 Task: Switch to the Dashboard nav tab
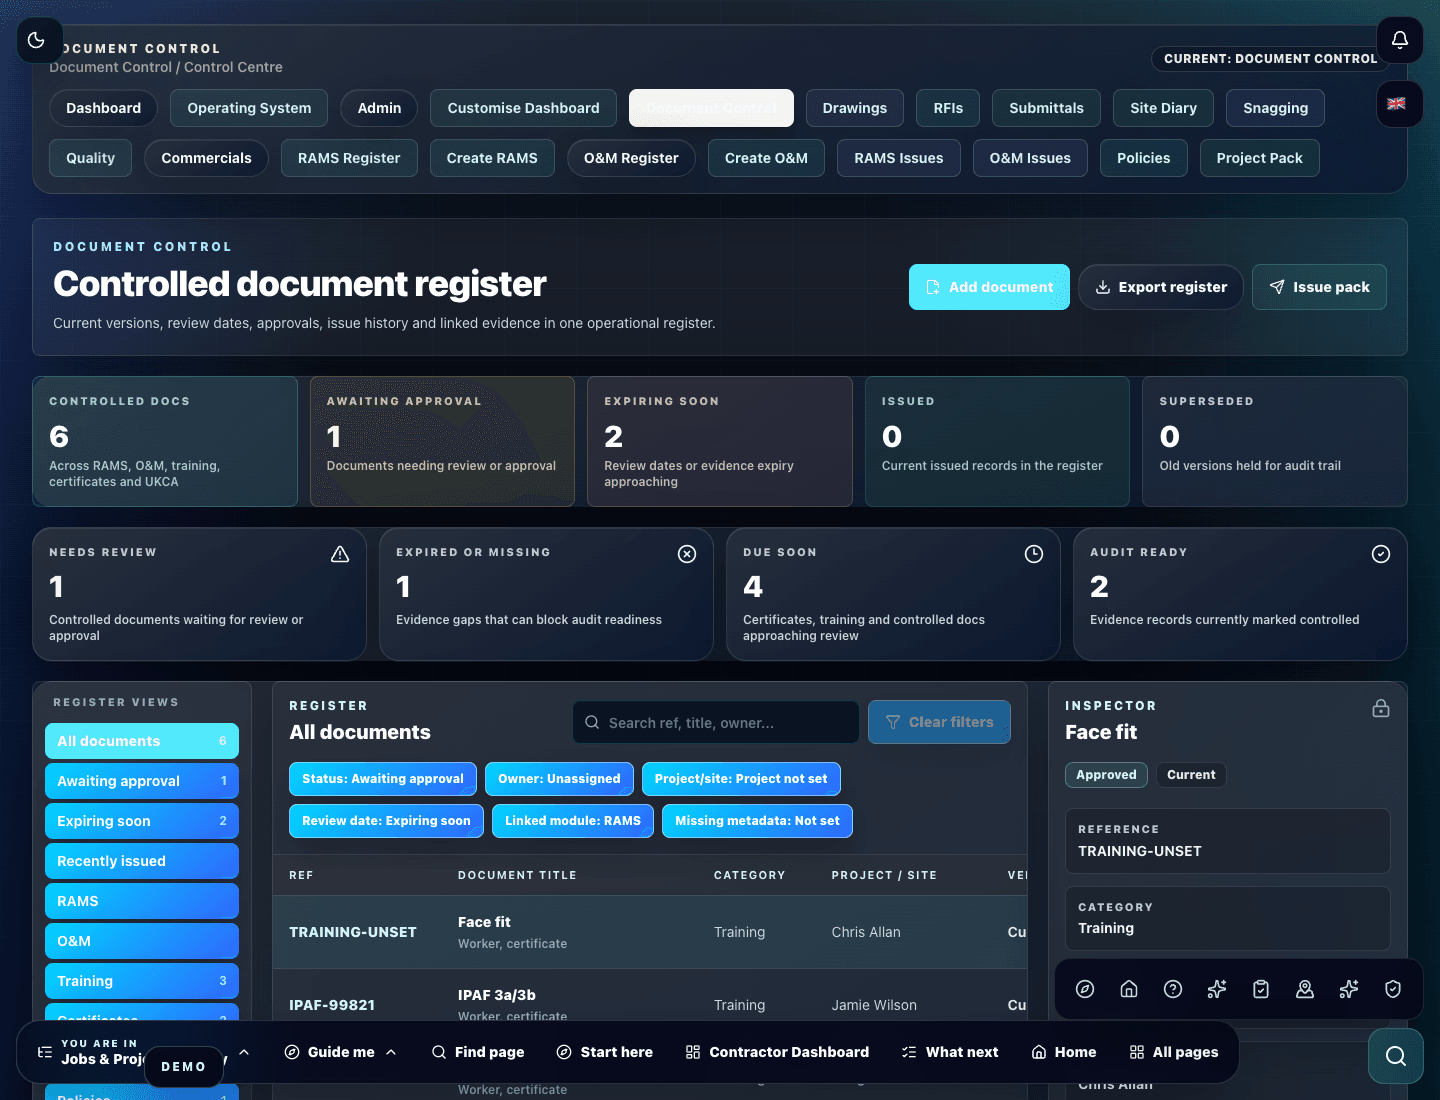pyautogui.click(x=103, y=108)
